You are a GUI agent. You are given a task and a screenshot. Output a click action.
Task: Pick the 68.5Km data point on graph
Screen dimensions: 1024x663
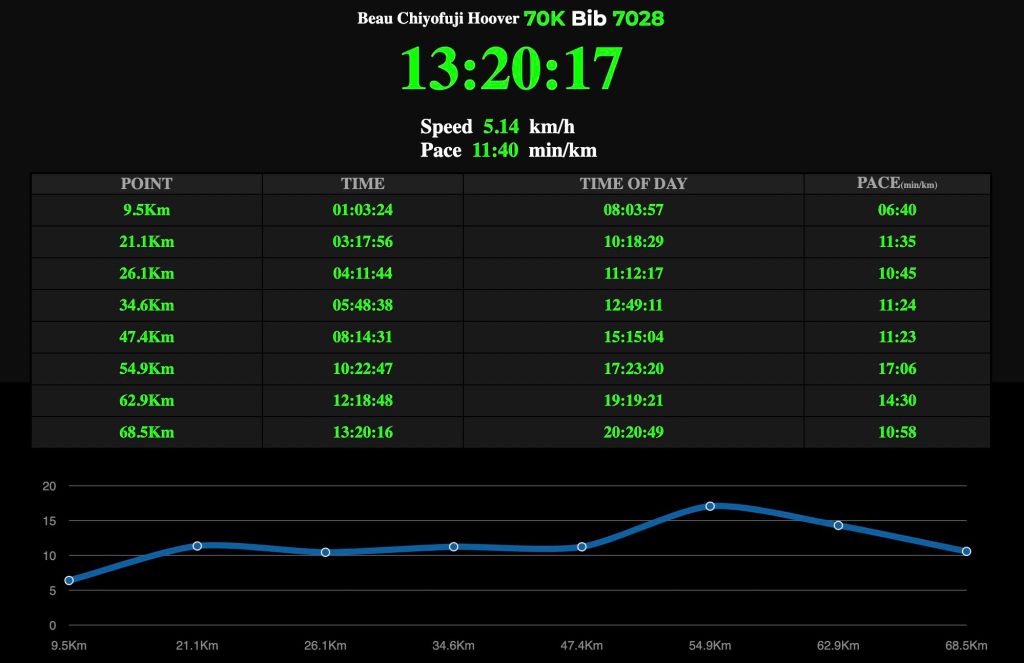pos(966,551)
